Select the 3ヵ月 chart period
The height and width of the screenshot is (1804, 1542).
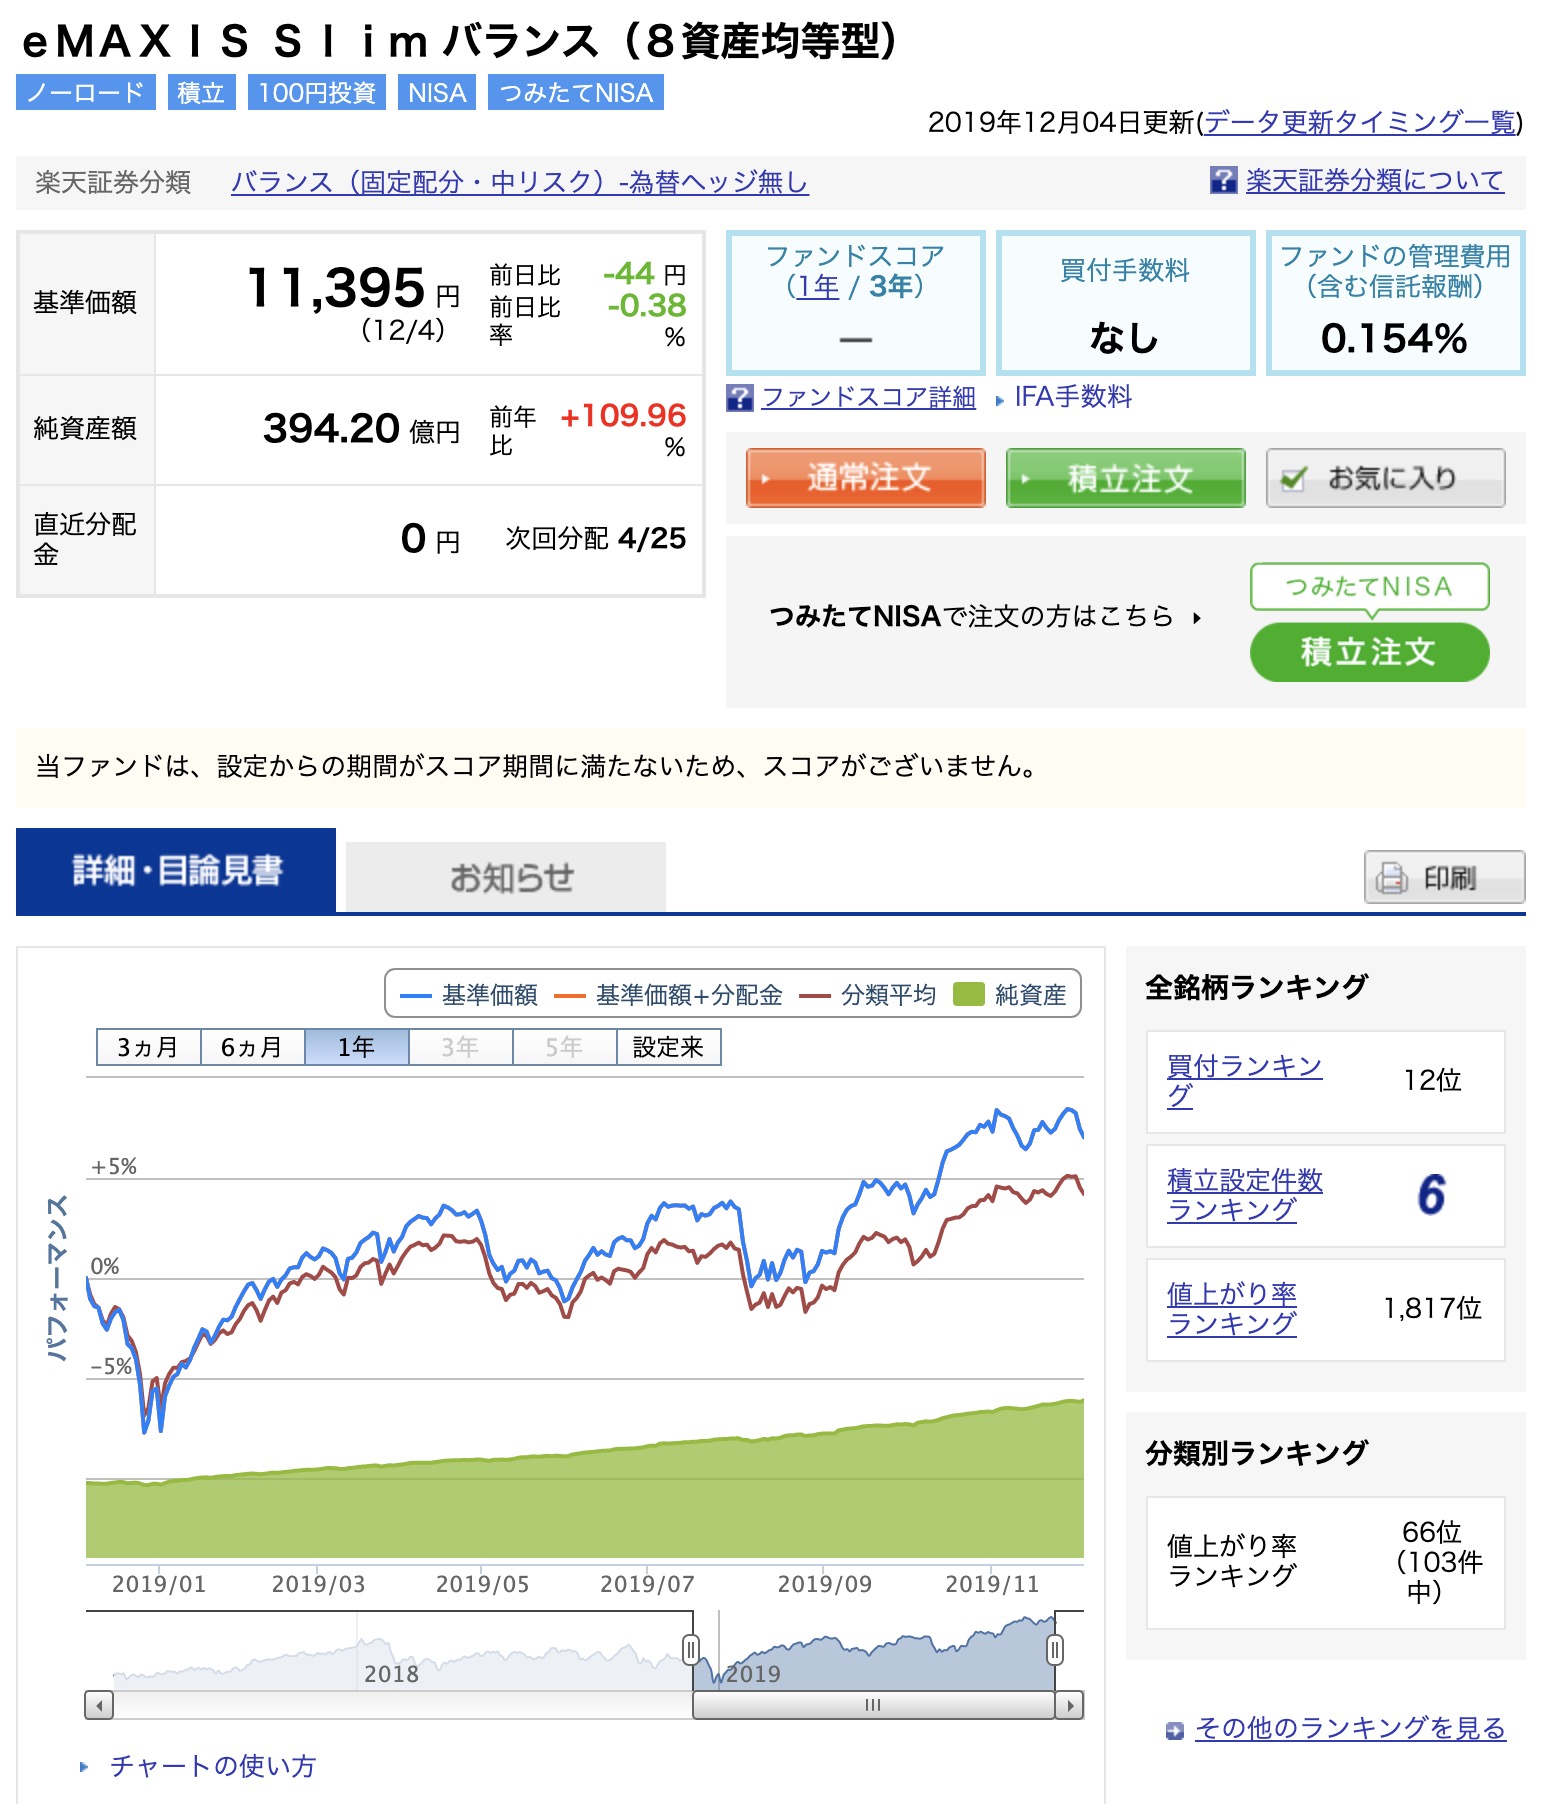[x=148, y=1047]
